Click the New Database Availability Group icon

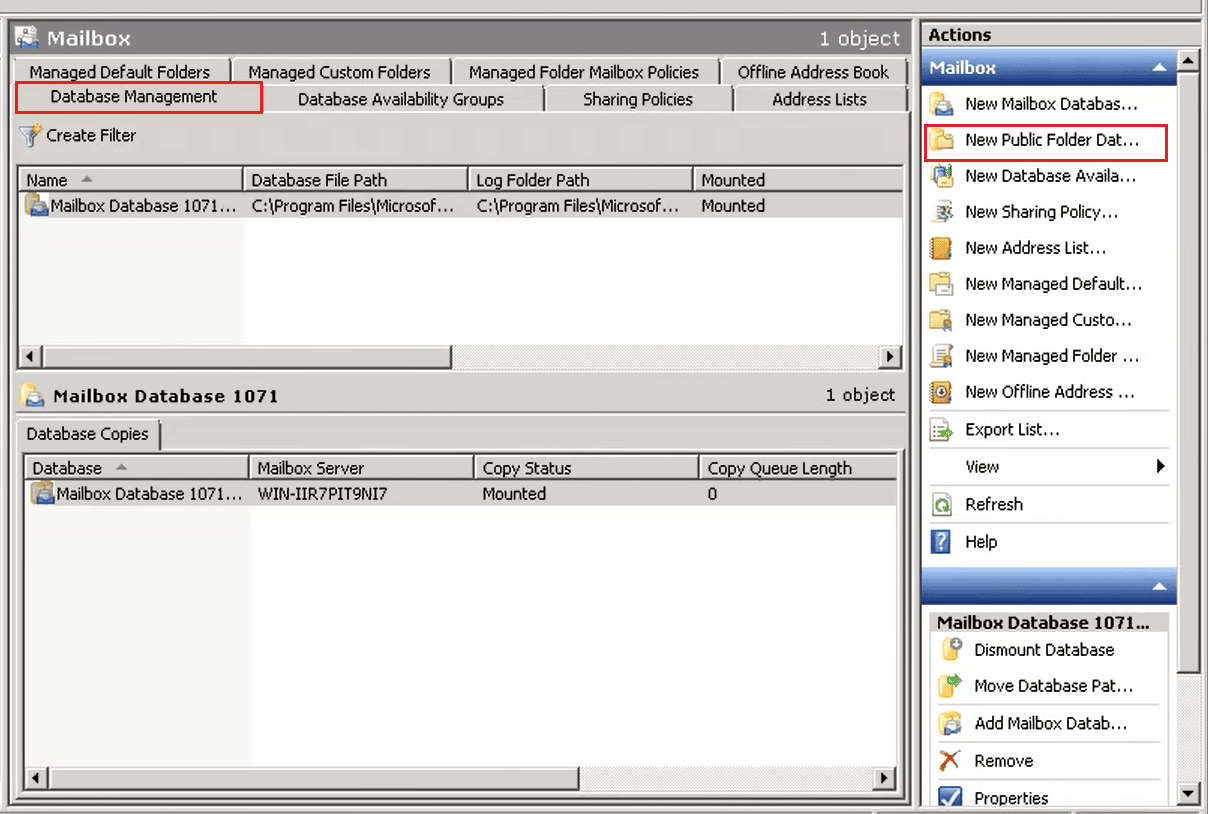point(941,176)
